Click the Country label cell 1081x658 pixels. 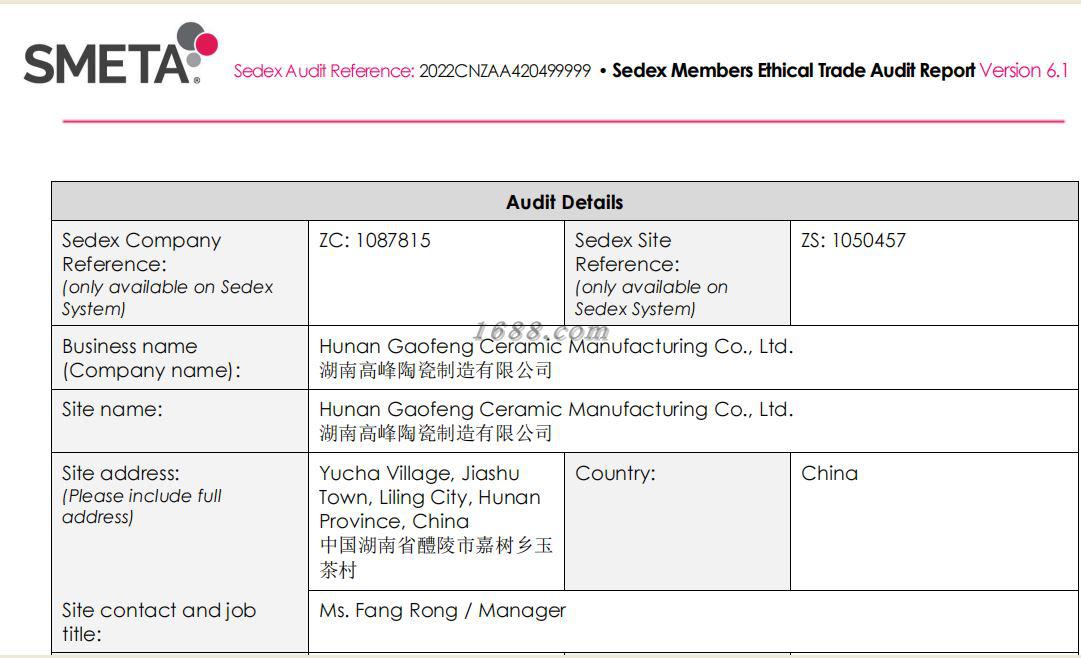tap(677, 521)
